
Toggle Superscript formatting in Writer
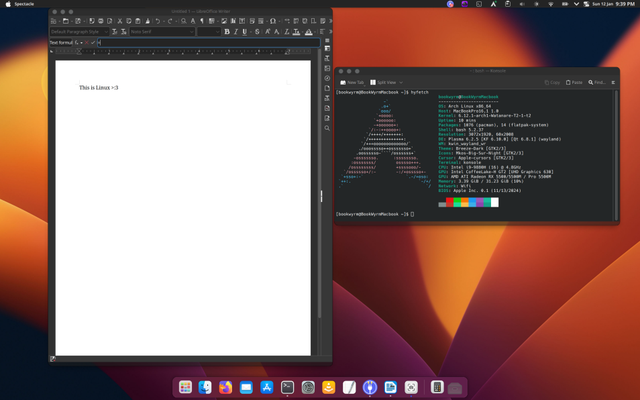pyautogui.click(x=268, y=31)
